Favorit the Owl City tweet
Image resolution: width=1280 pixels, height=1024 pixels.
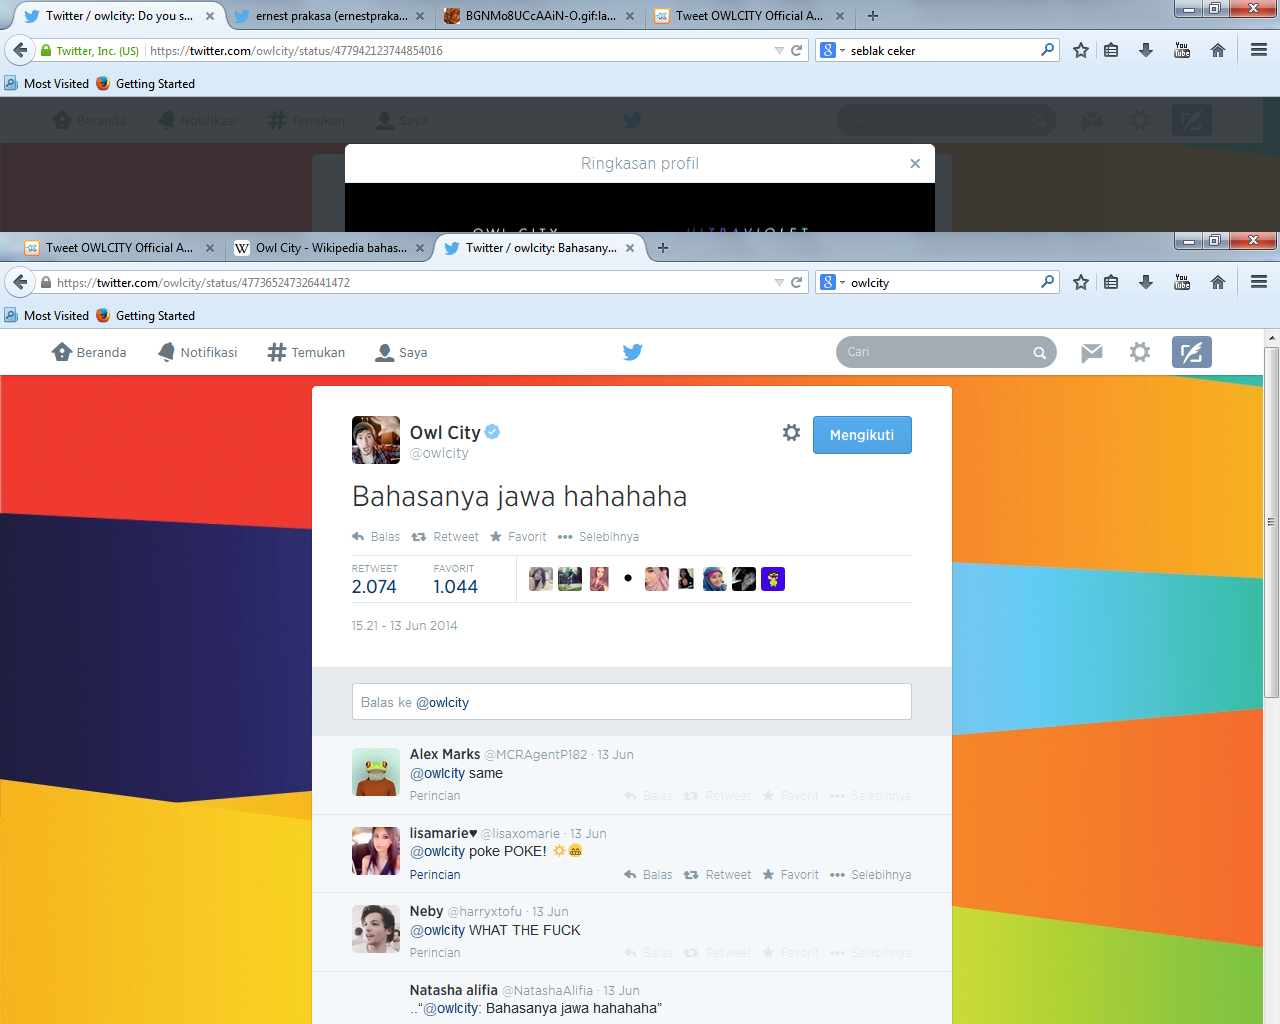tap(518, 537)
